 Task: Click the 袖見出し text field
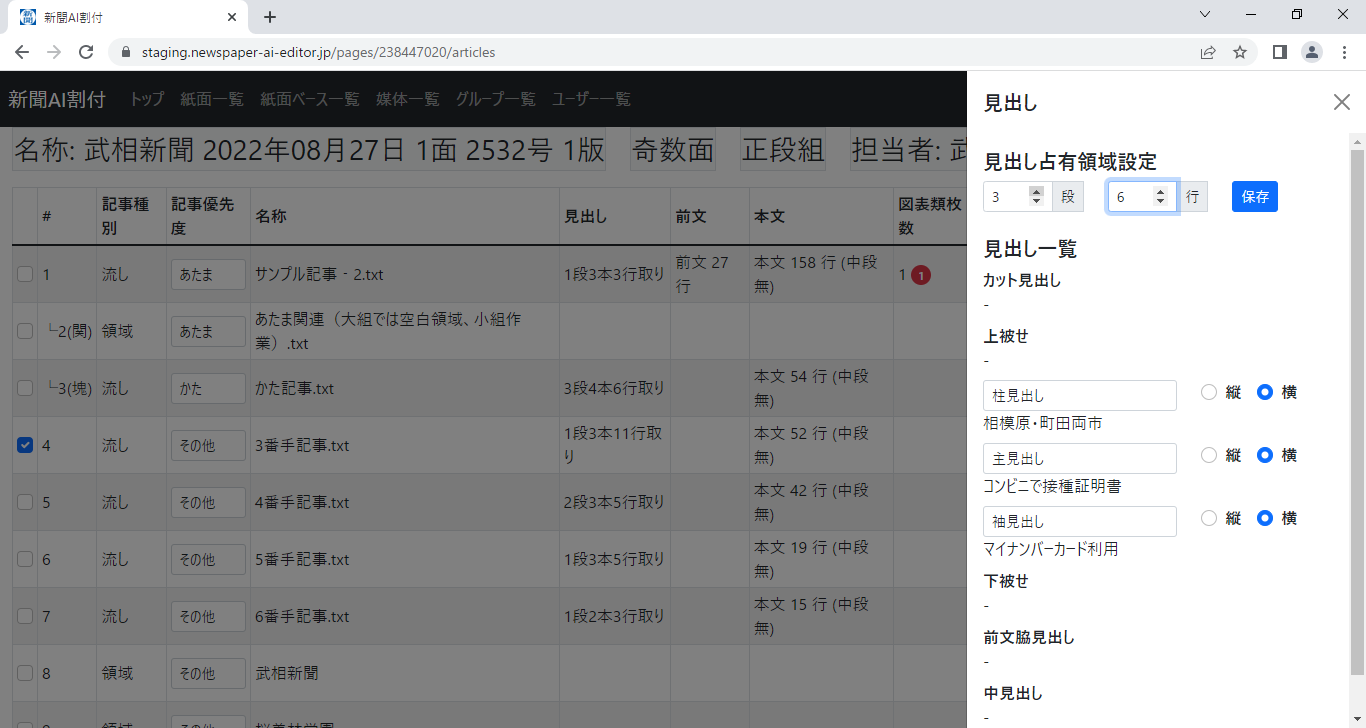click(1080, 521)
